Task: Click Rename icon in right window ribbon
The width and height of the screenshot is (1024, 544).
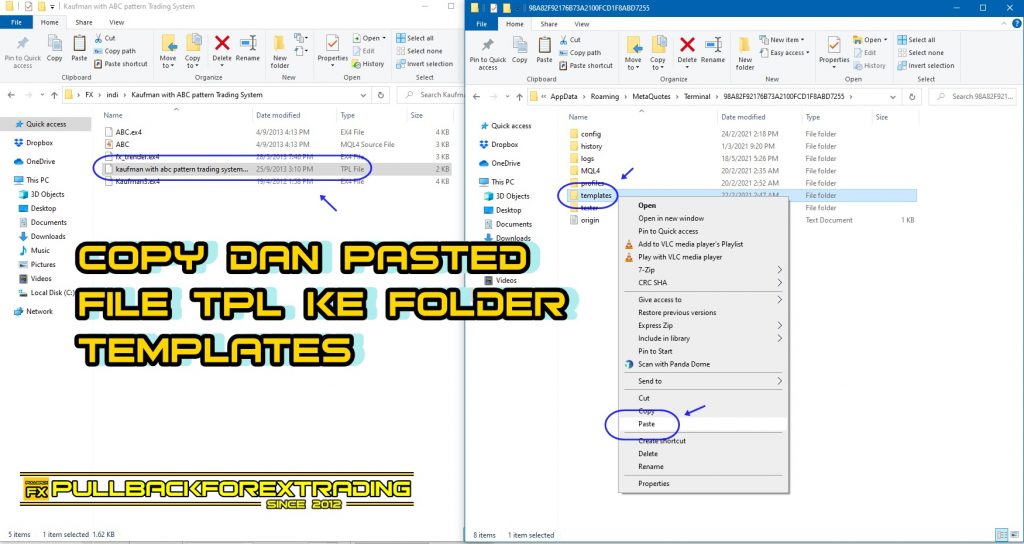Action: [x=712, y=50]
